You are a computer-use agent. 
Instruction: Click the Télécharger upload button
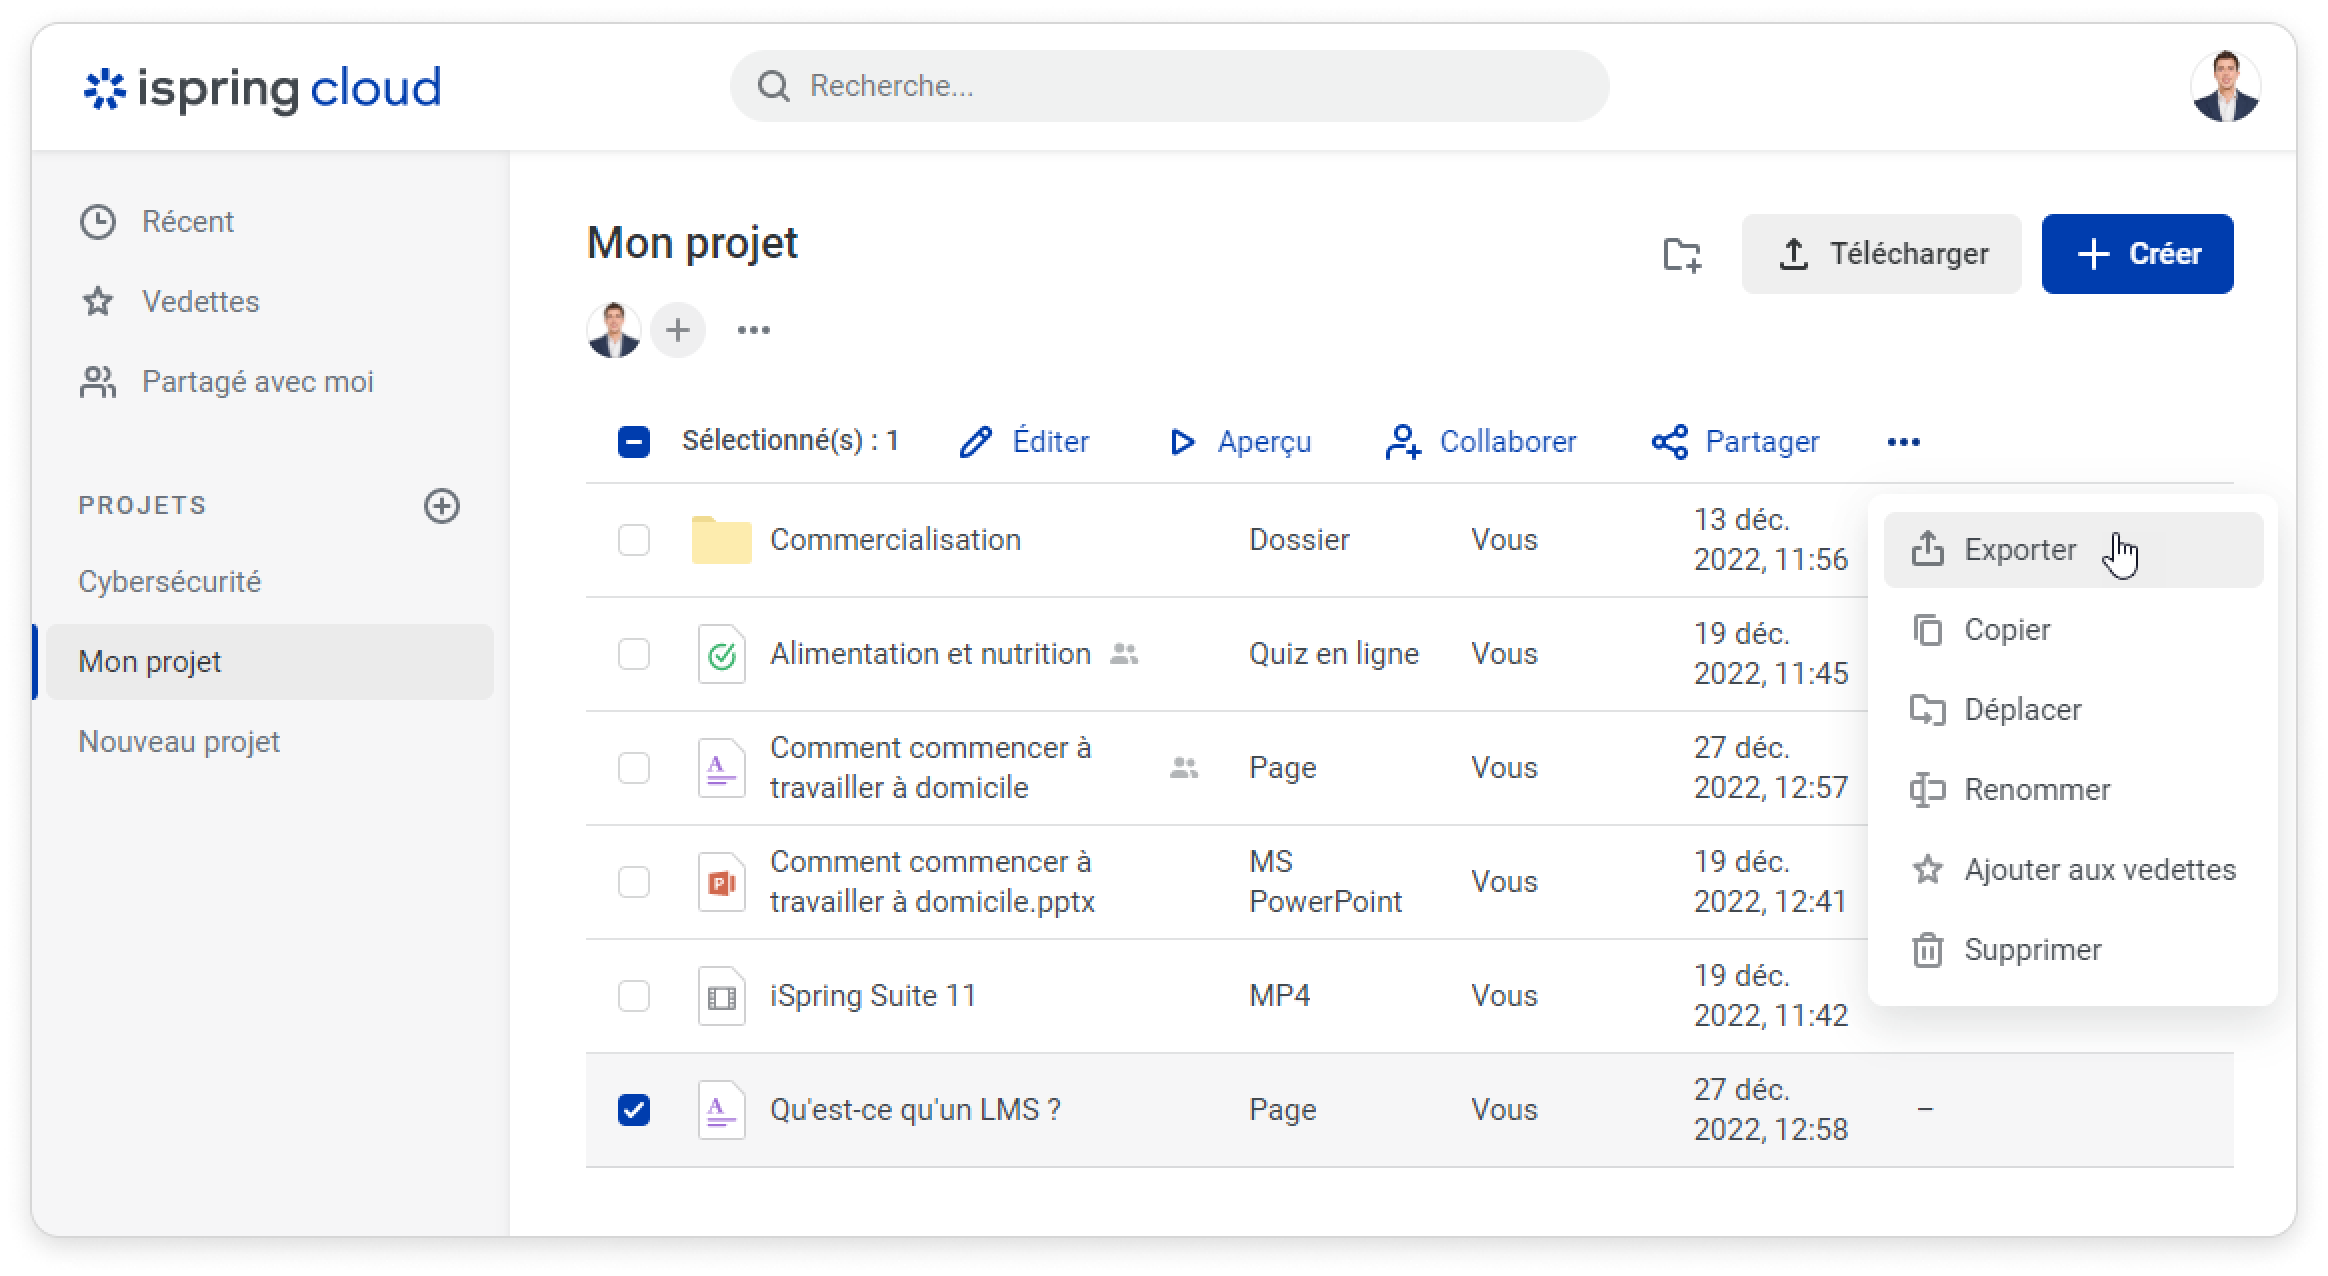coord(1881,254)
